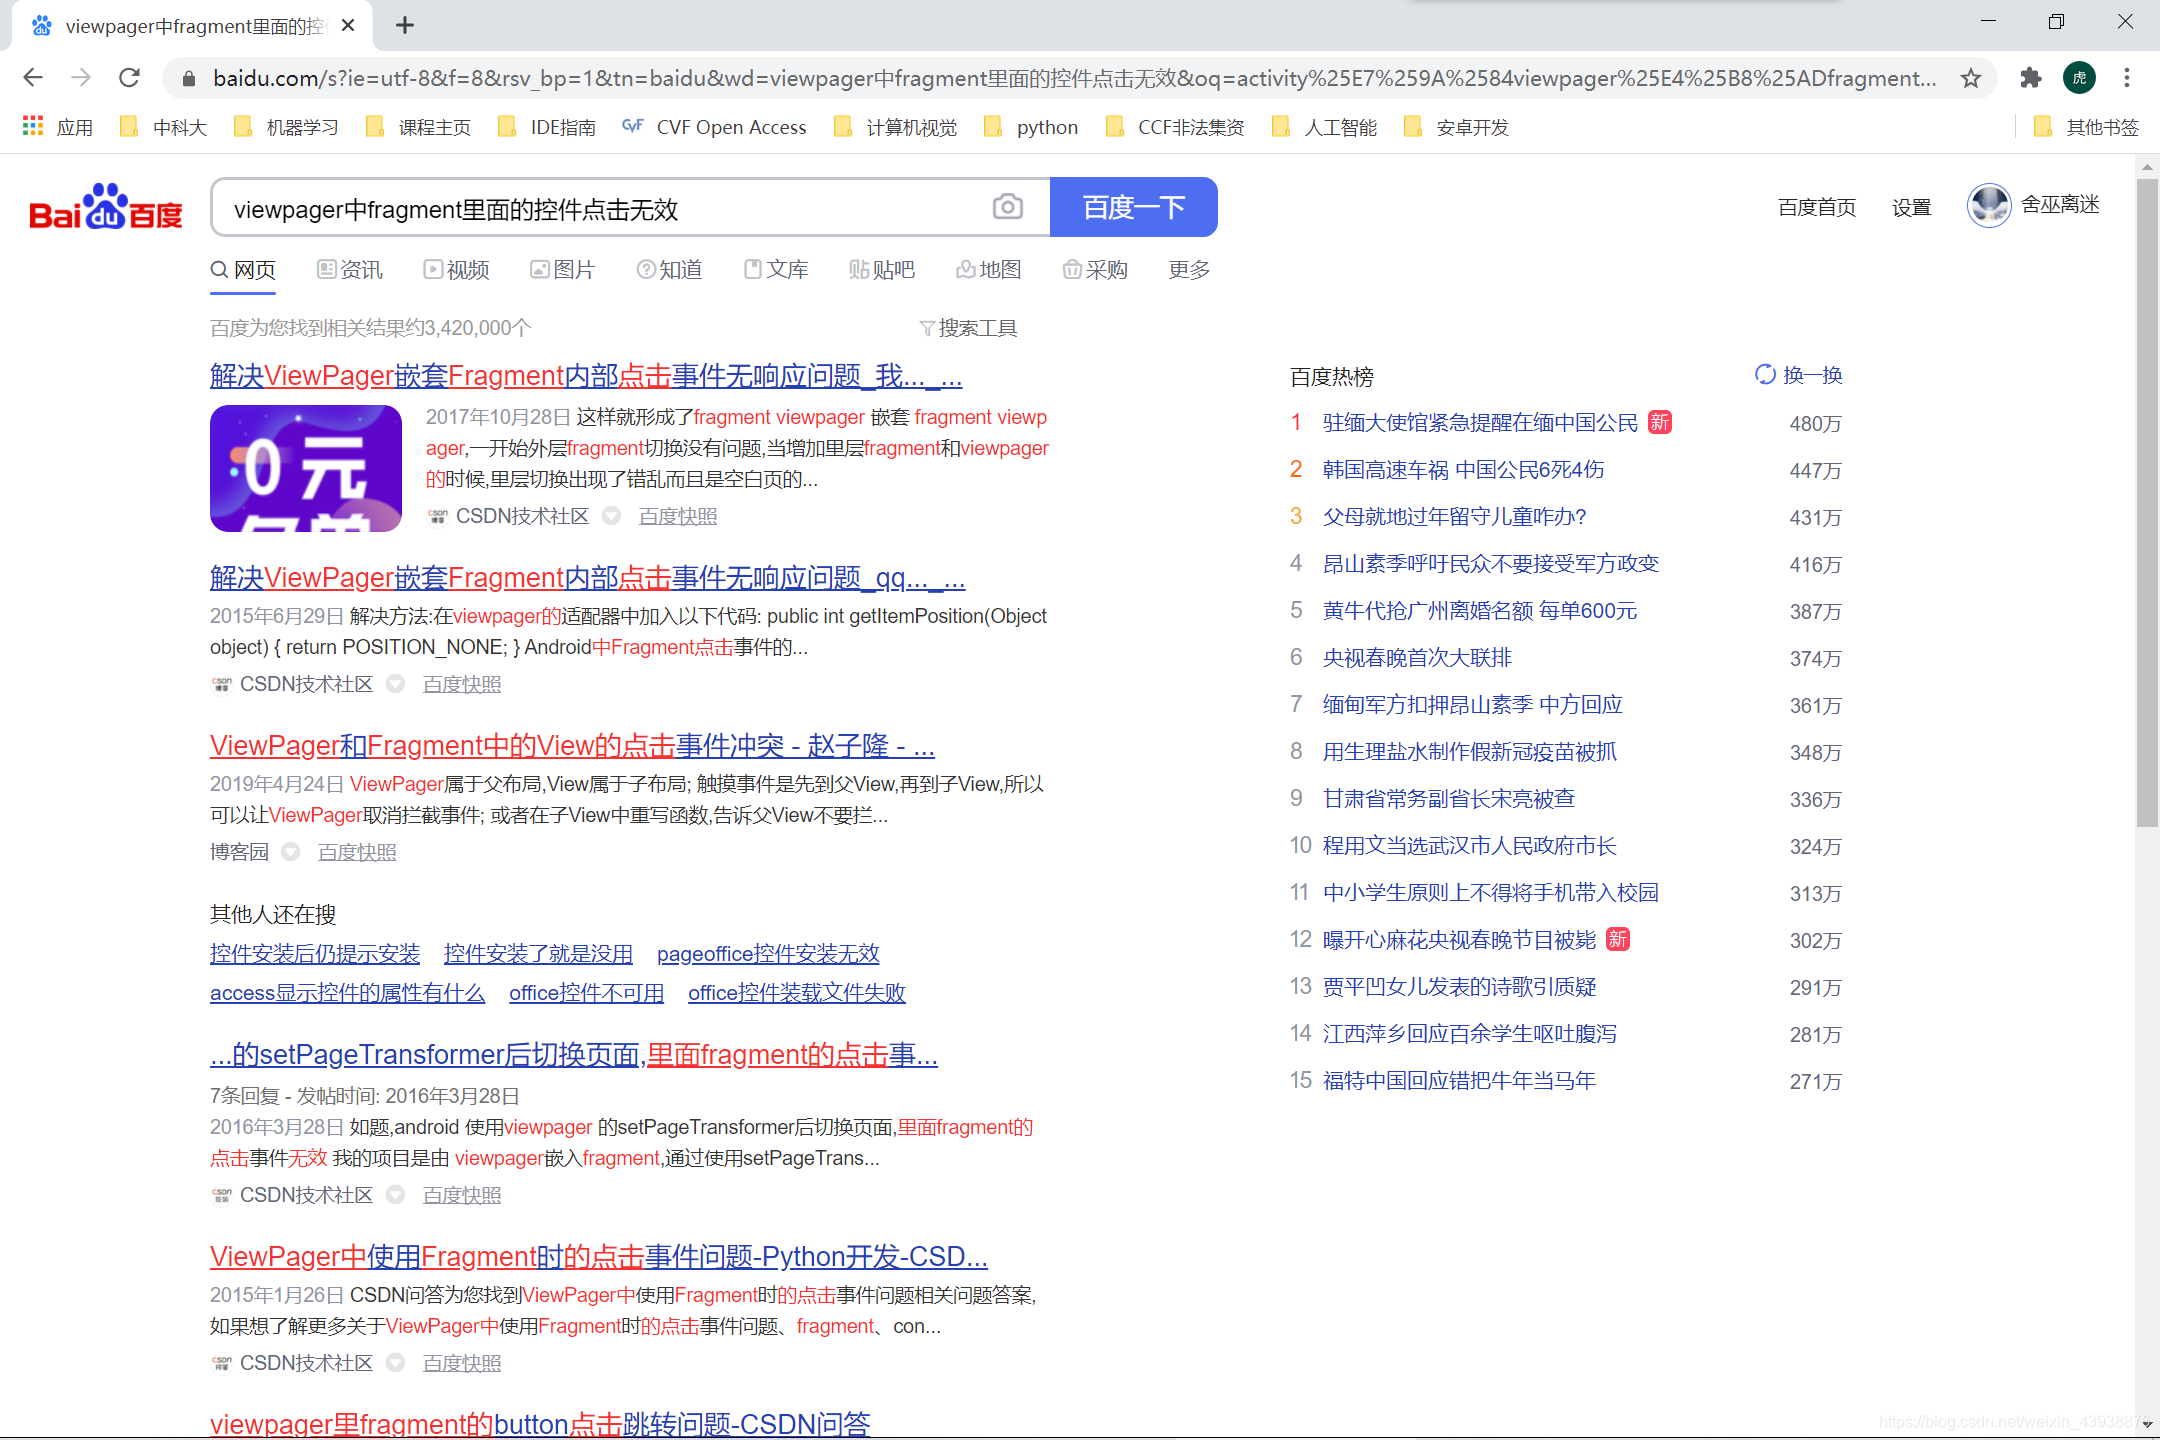Click the search query input field
Screen dimensions: 2160x1440
[600, 208]
